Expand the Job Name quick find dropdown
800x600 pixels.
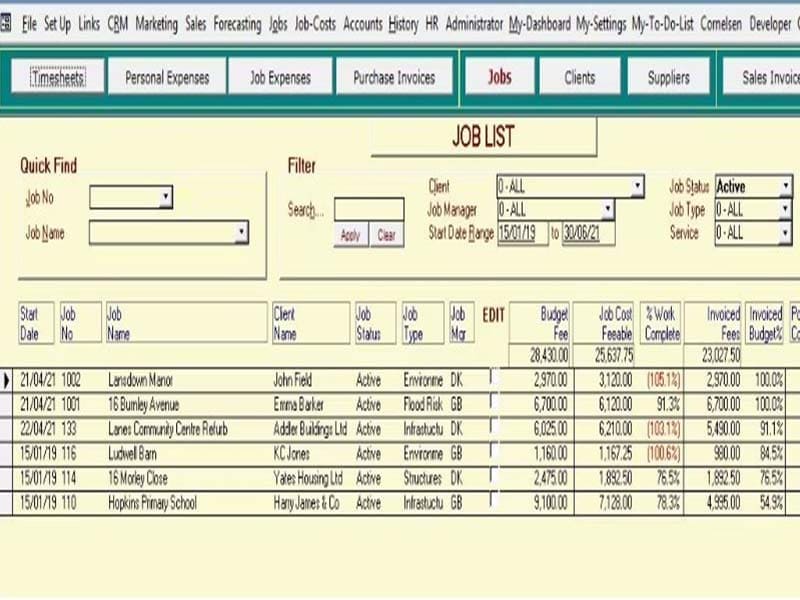click(242, 232)
